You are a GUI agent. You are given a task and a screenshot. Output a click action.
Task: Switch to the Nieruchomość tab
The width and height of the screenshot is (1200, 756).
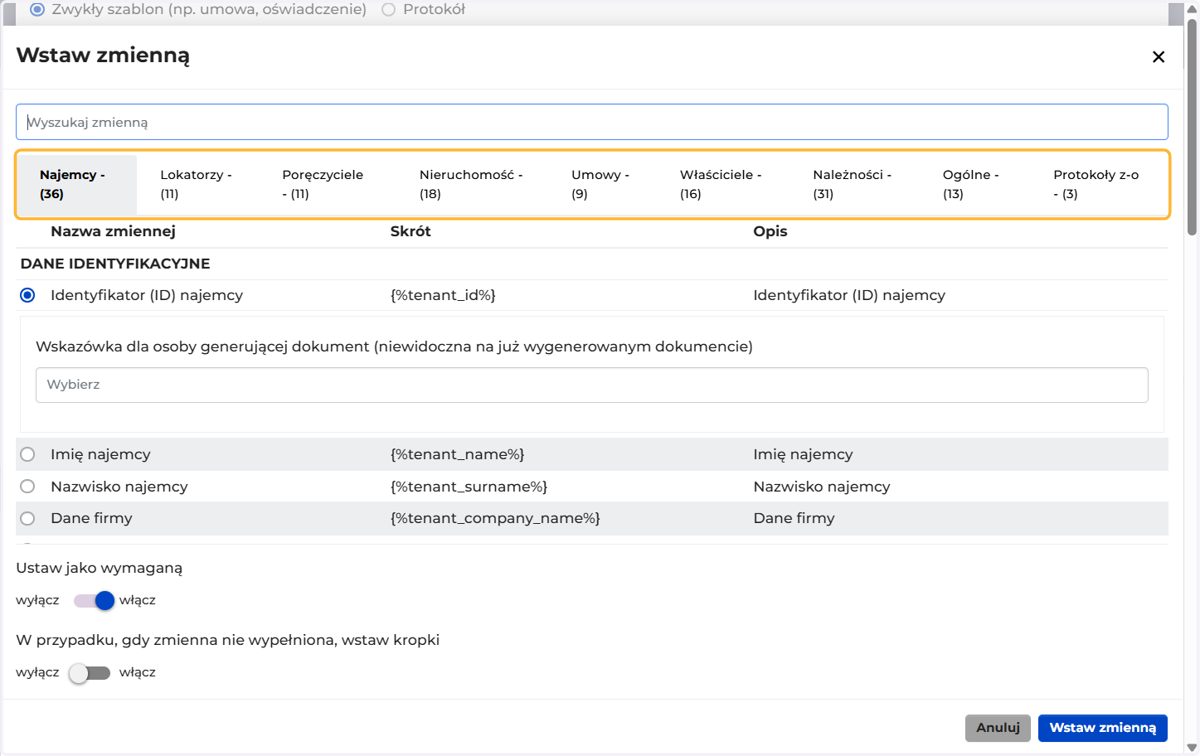click(471, 184)
